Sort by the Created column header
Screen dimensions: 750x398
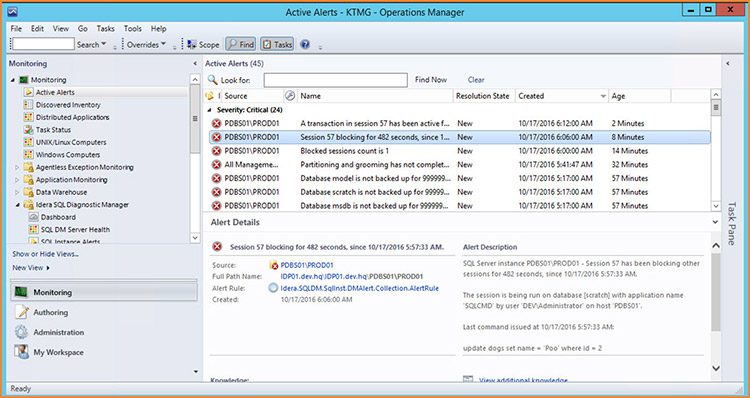click(x=562, y=96)
